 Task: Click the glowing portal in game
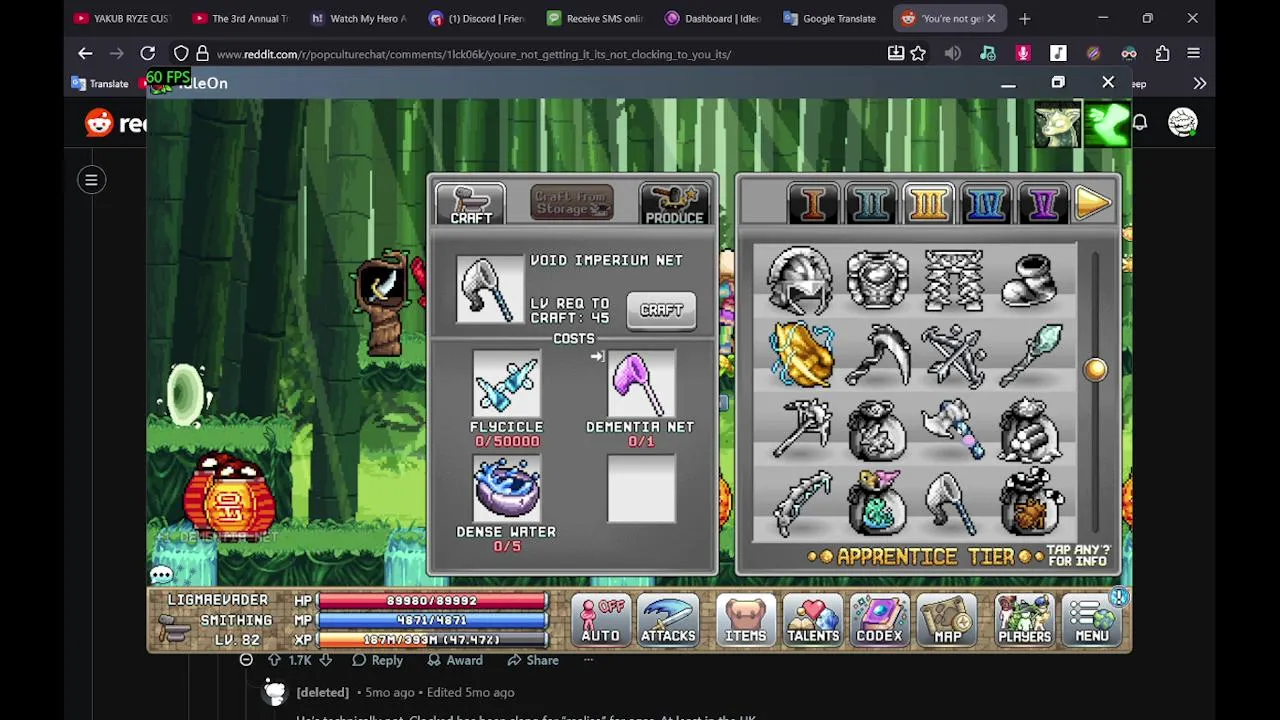point(184,395)
